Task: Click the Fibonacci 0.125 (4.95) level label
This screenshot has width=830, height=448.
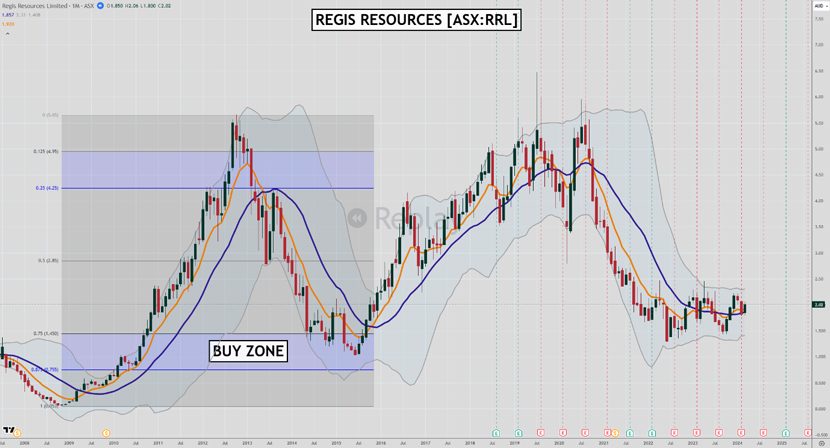Action: (46, 151)
